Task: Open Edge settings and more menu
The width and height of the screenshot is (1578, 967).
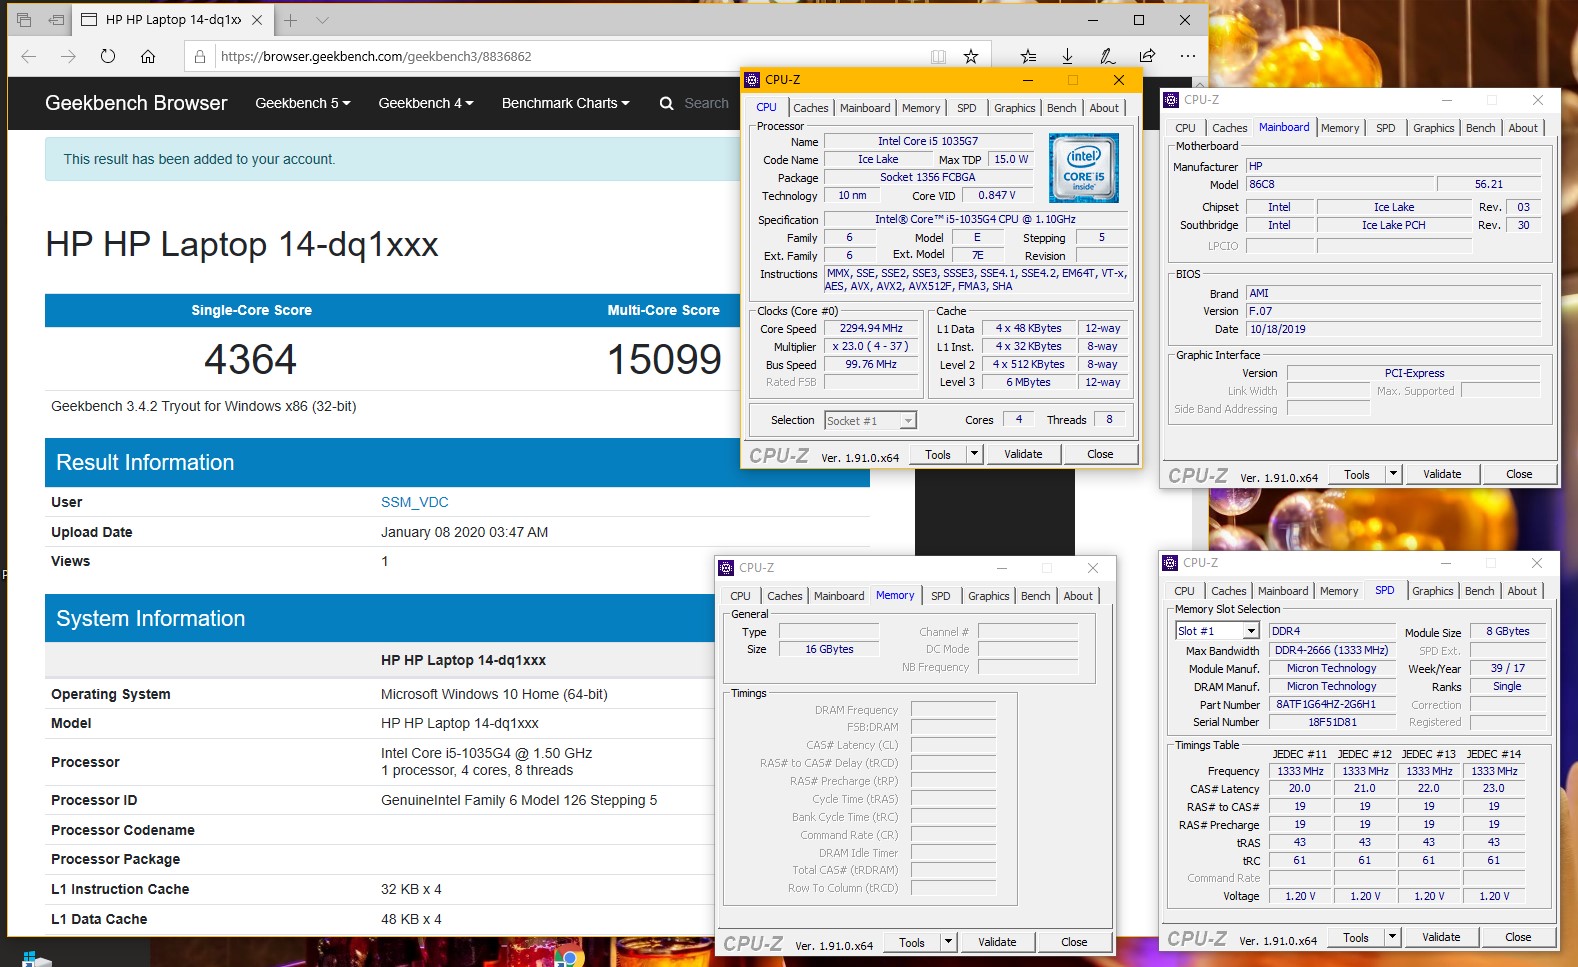Action: point(1187,56)
